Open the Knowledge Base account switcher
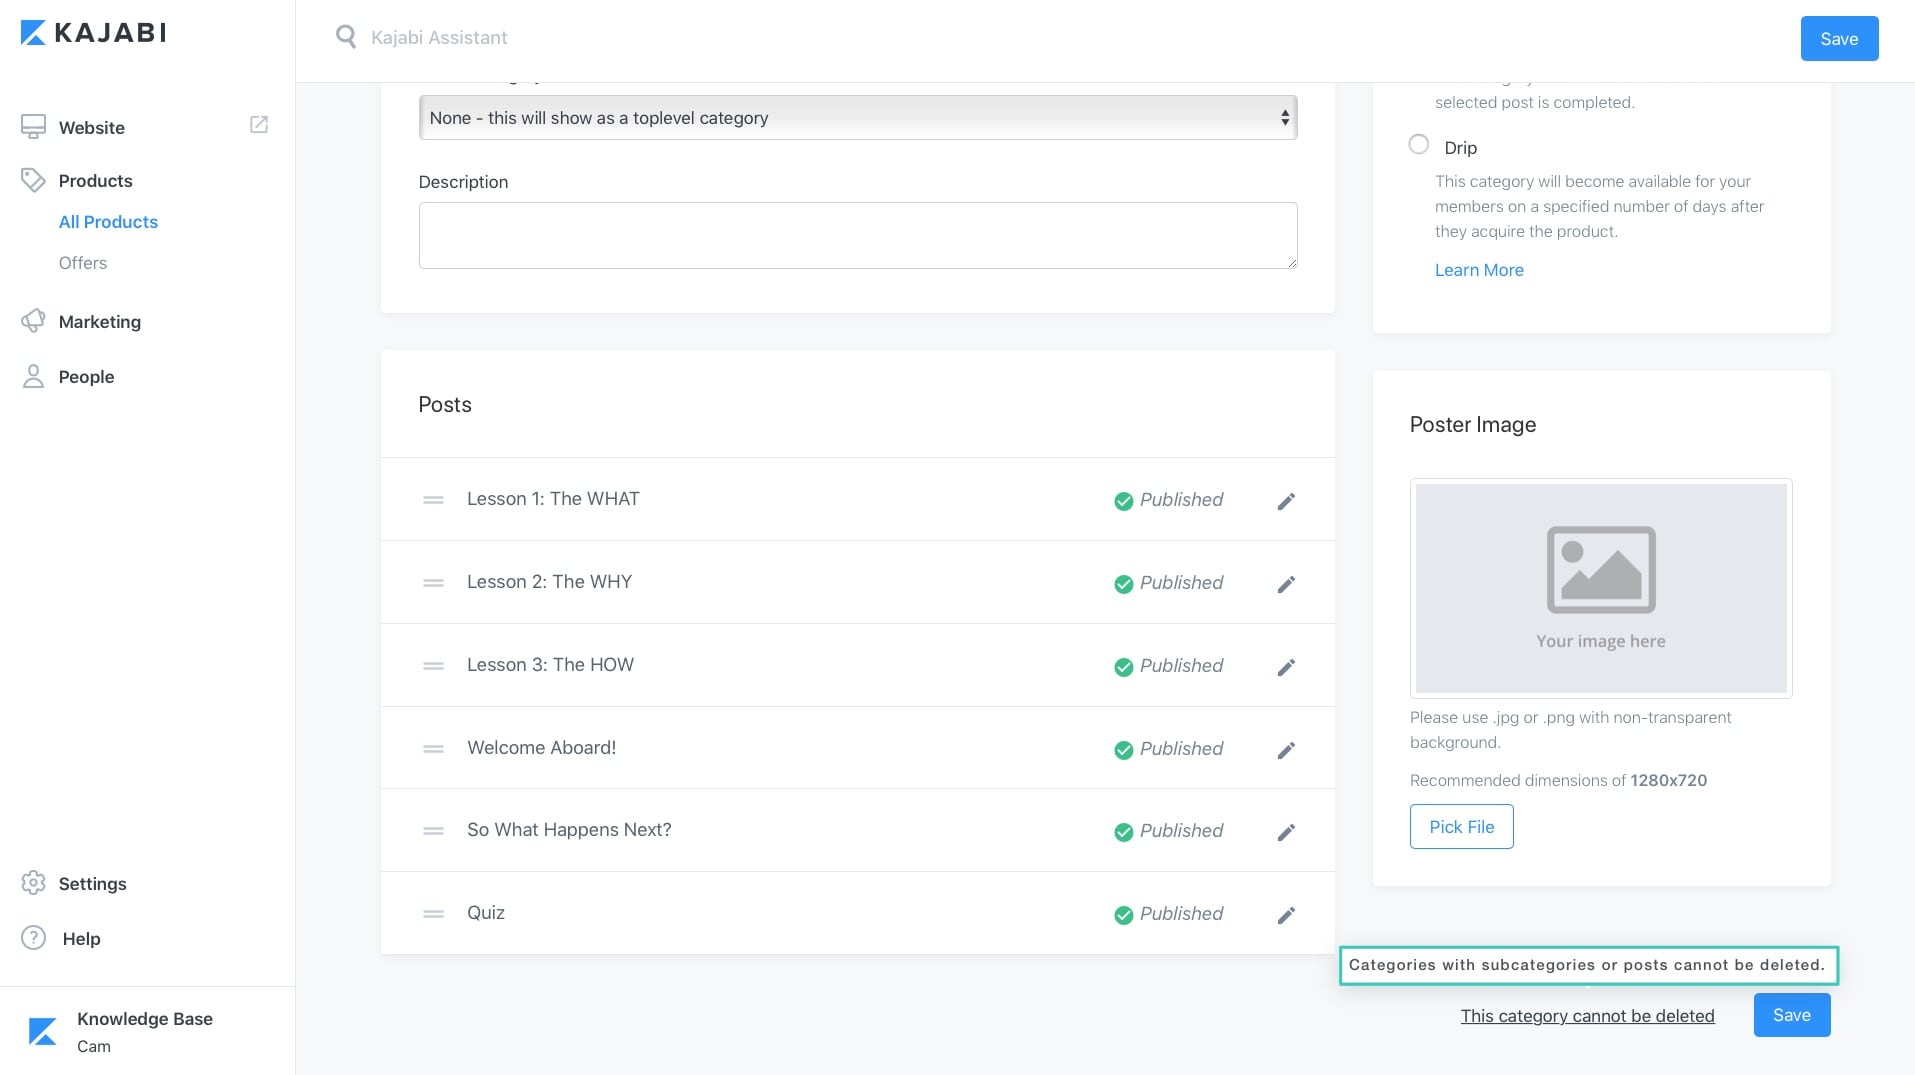This screenshot has height=1075, width=1915. pos(146,1031)
